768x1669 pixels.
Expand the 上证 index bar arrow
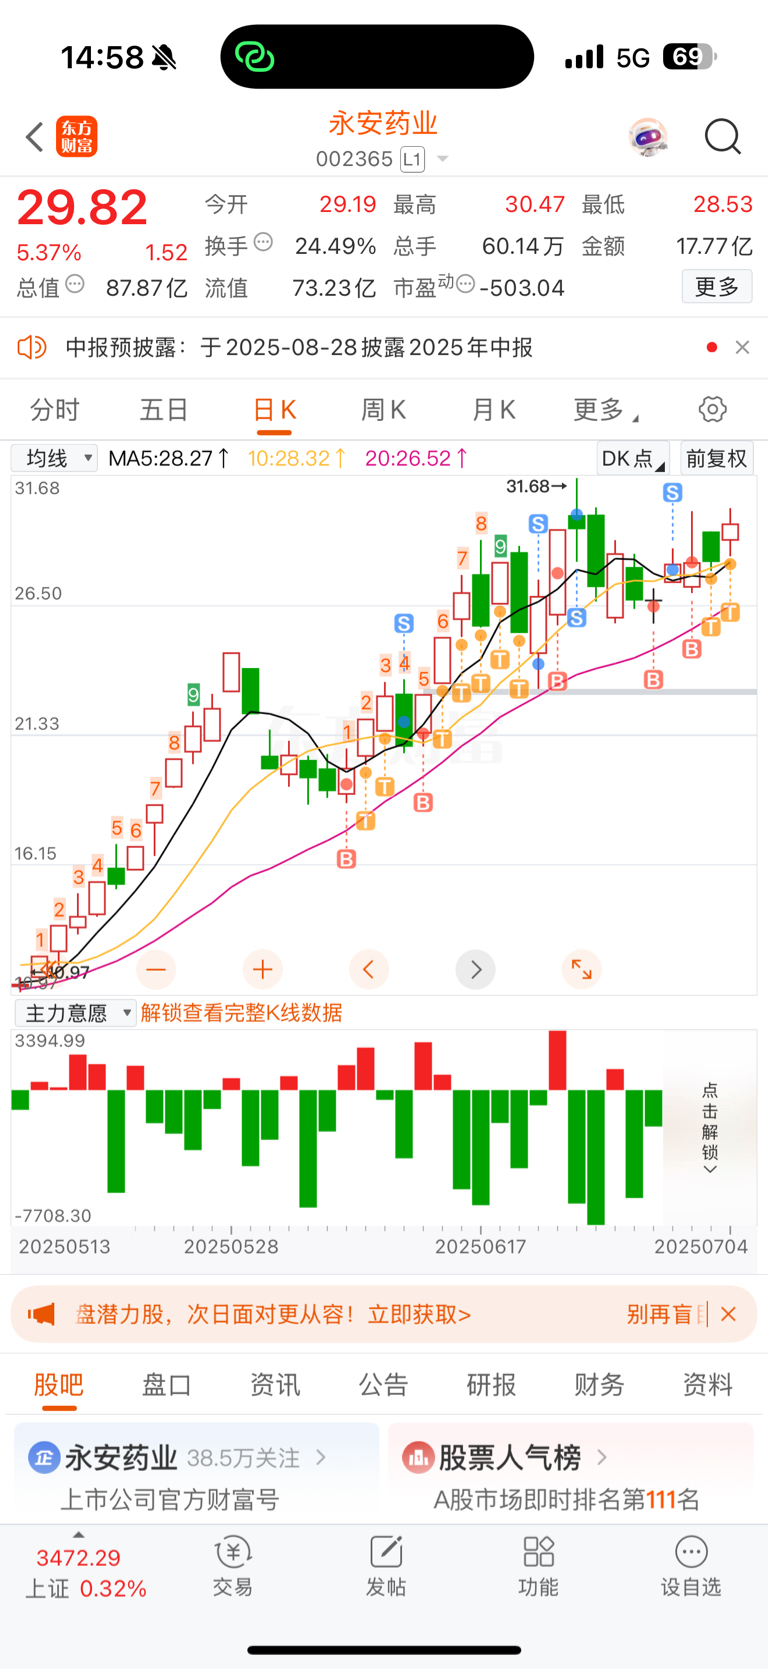[79, 1535]
